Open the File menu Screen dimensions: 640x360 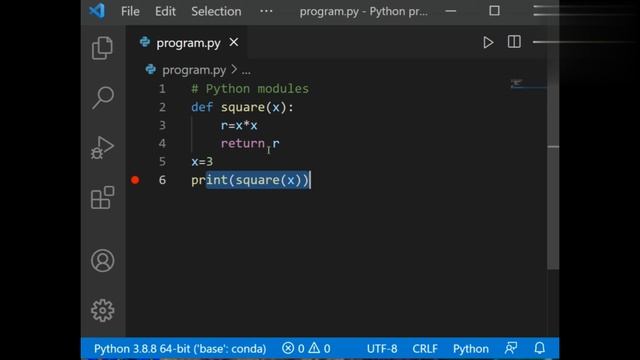click(x=130, y=11)
